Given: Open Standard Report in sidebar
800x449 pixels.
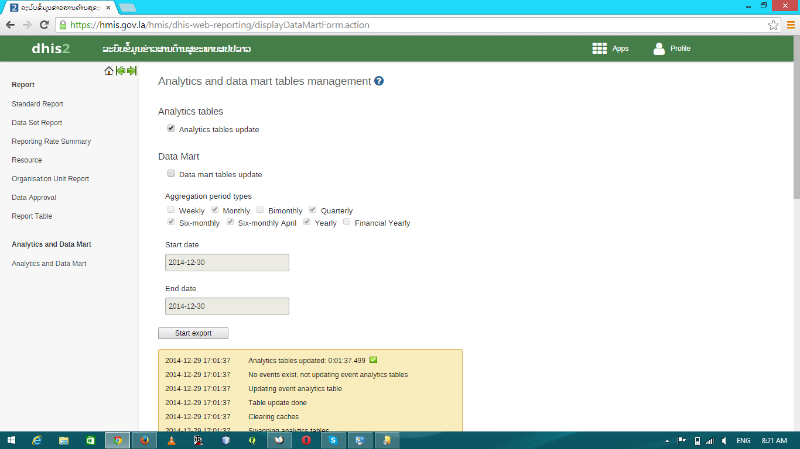Looking at the screenshot, I should (x=37, y=104).
